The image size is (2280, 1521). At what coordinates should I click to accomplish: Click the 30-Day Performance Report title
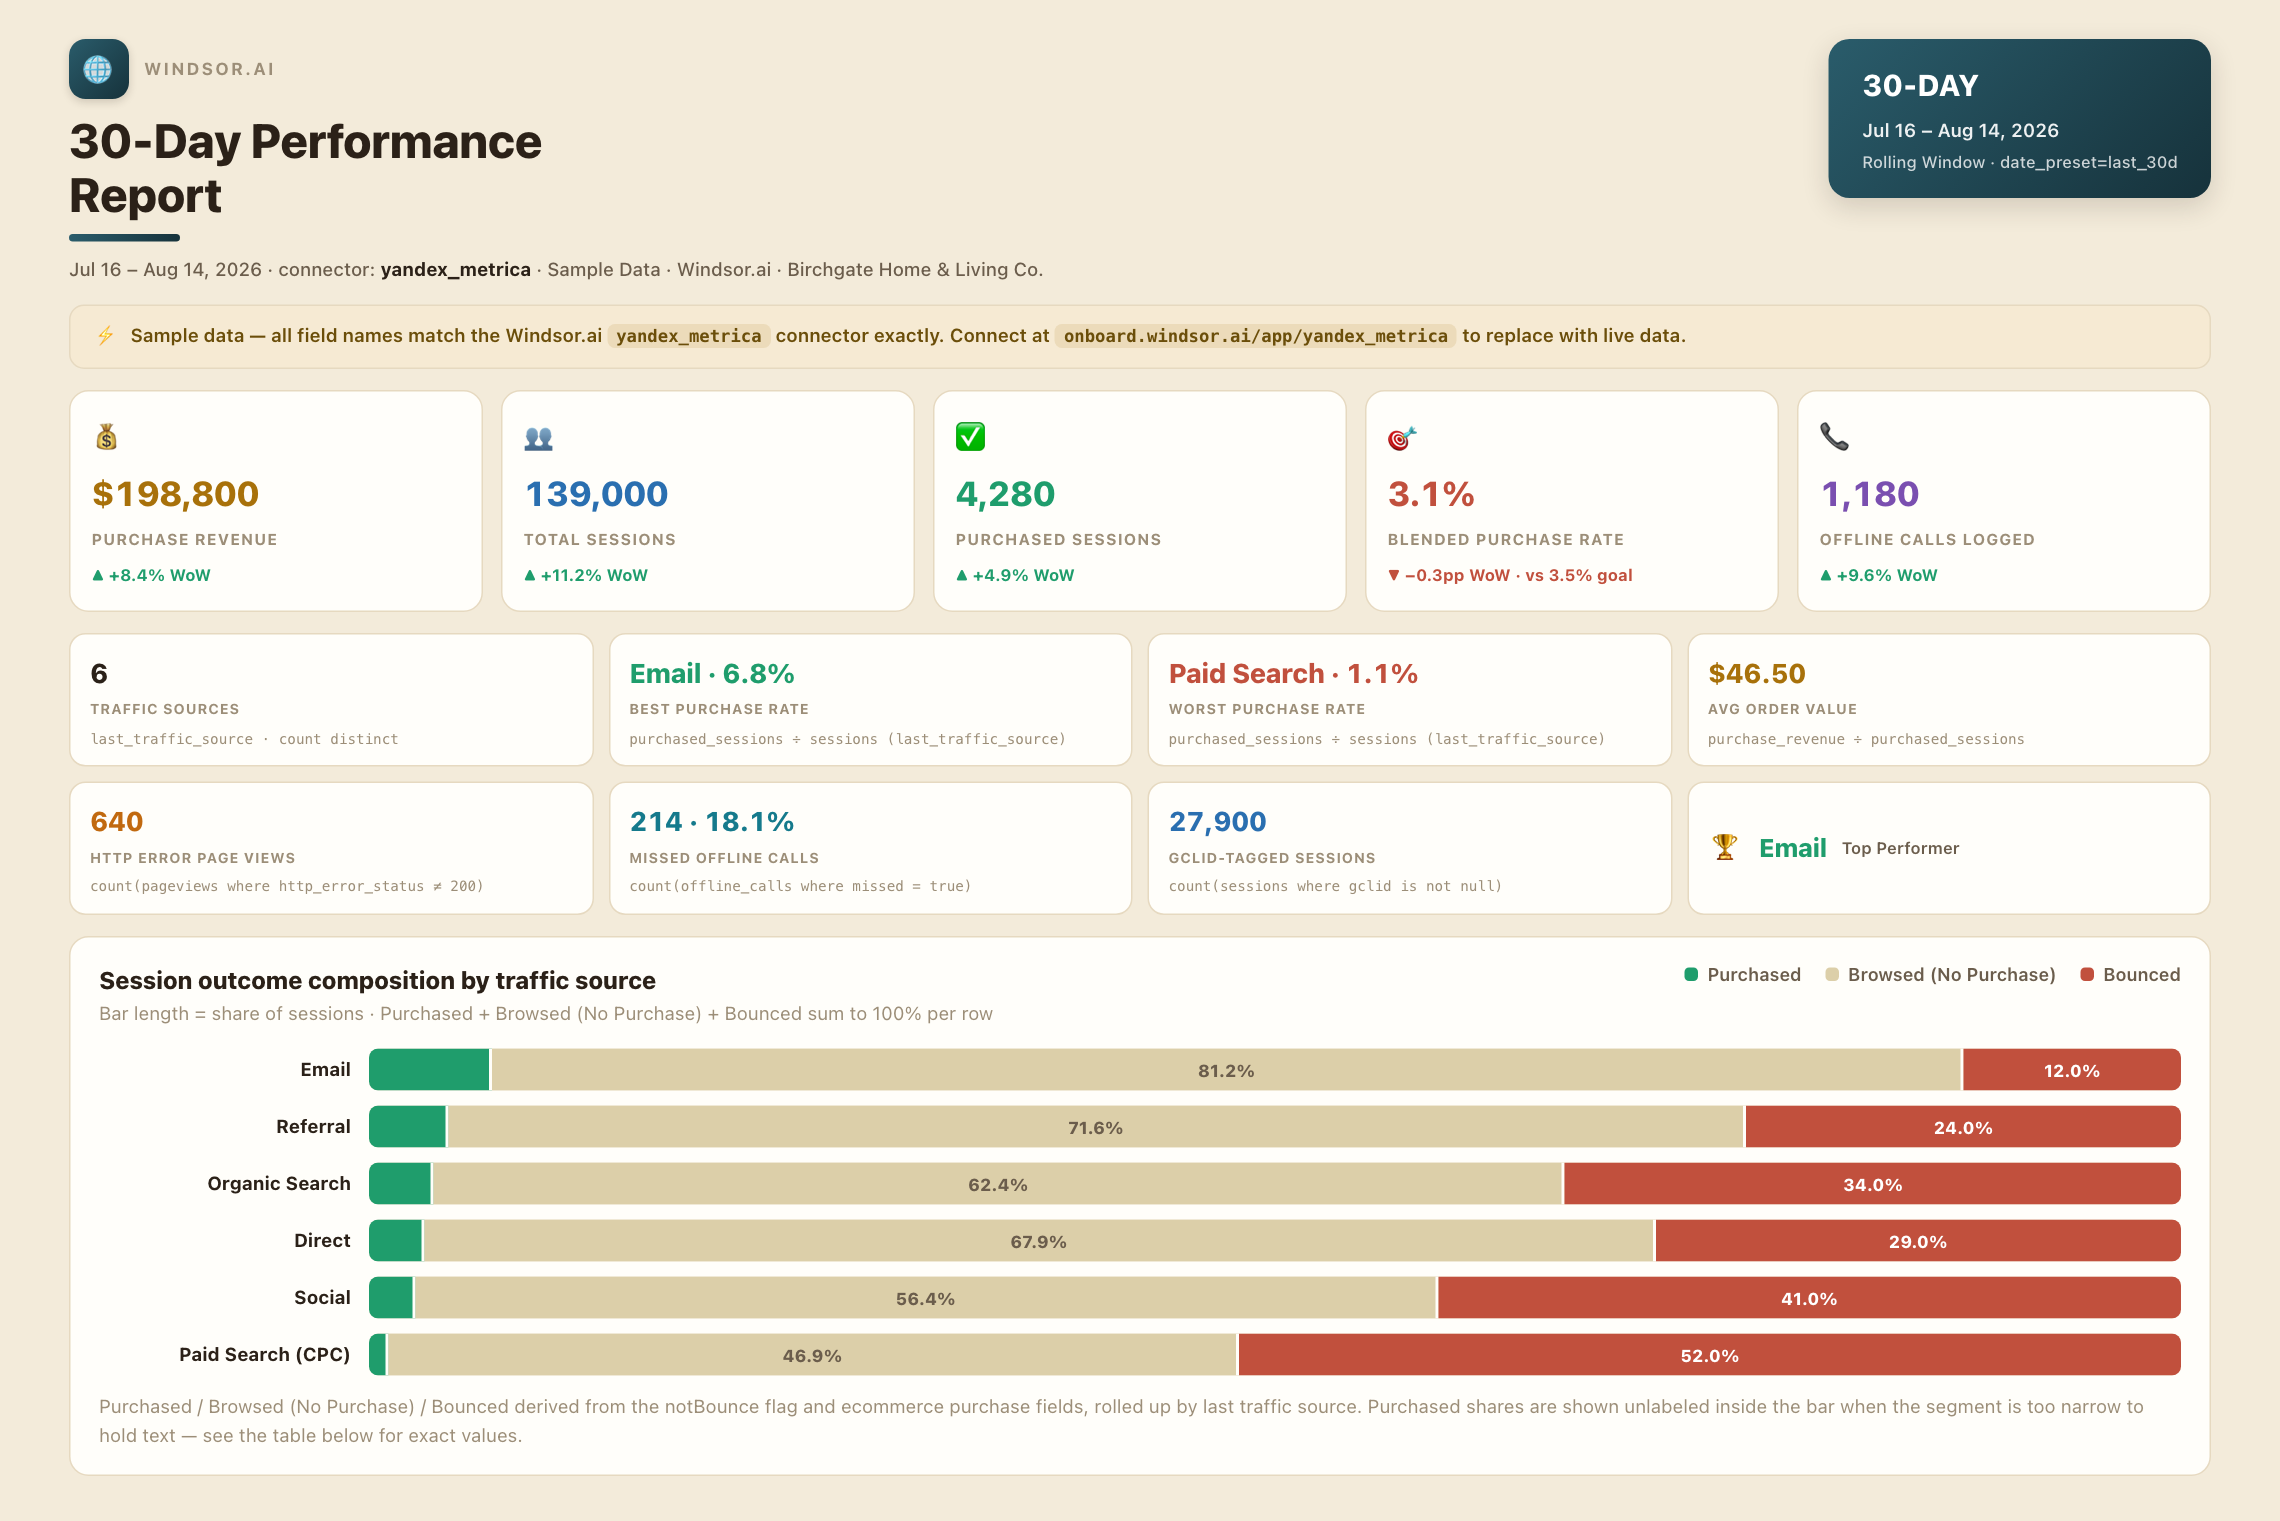point(305,169)
